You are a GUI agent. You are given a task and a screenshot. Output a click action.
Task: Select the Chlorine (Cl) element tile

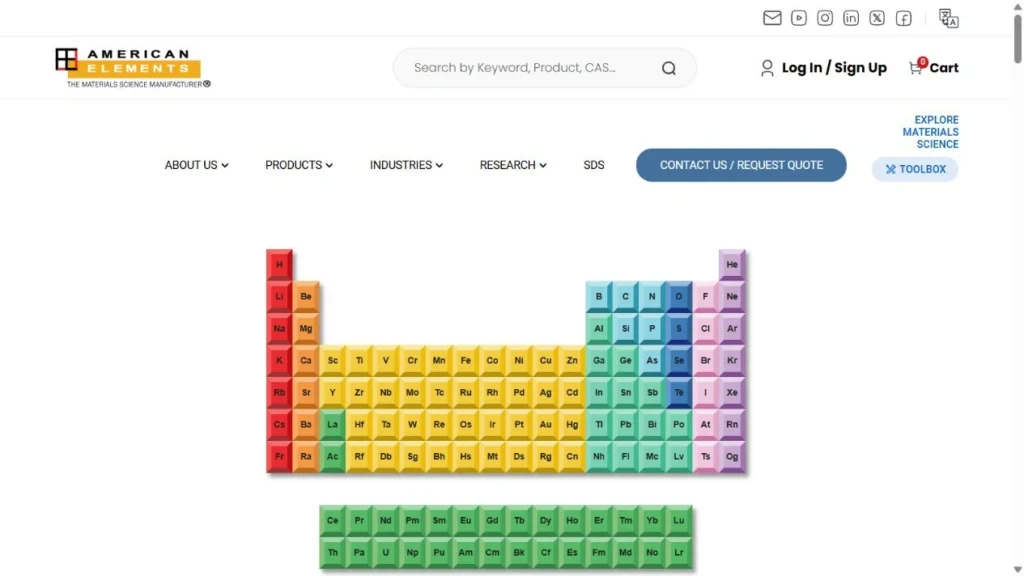coord(705,328)
